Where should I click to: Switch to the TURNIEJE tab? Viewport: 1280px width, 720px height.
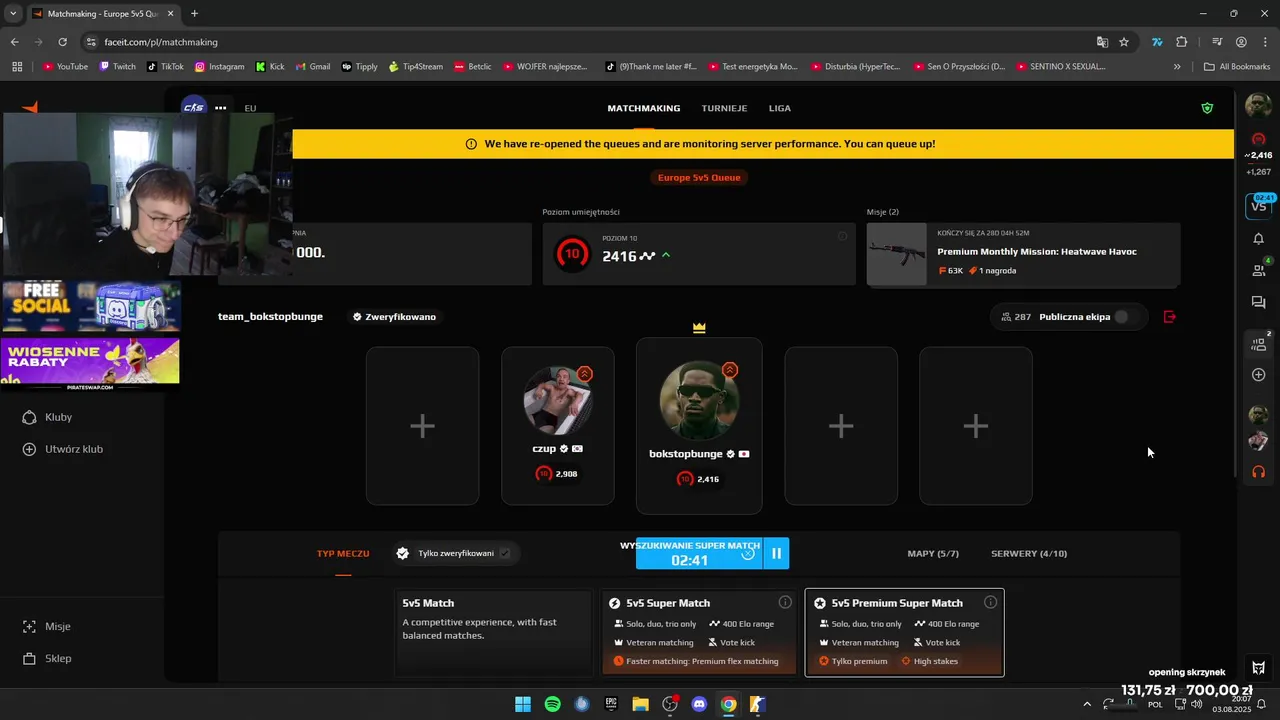(724, 108)
